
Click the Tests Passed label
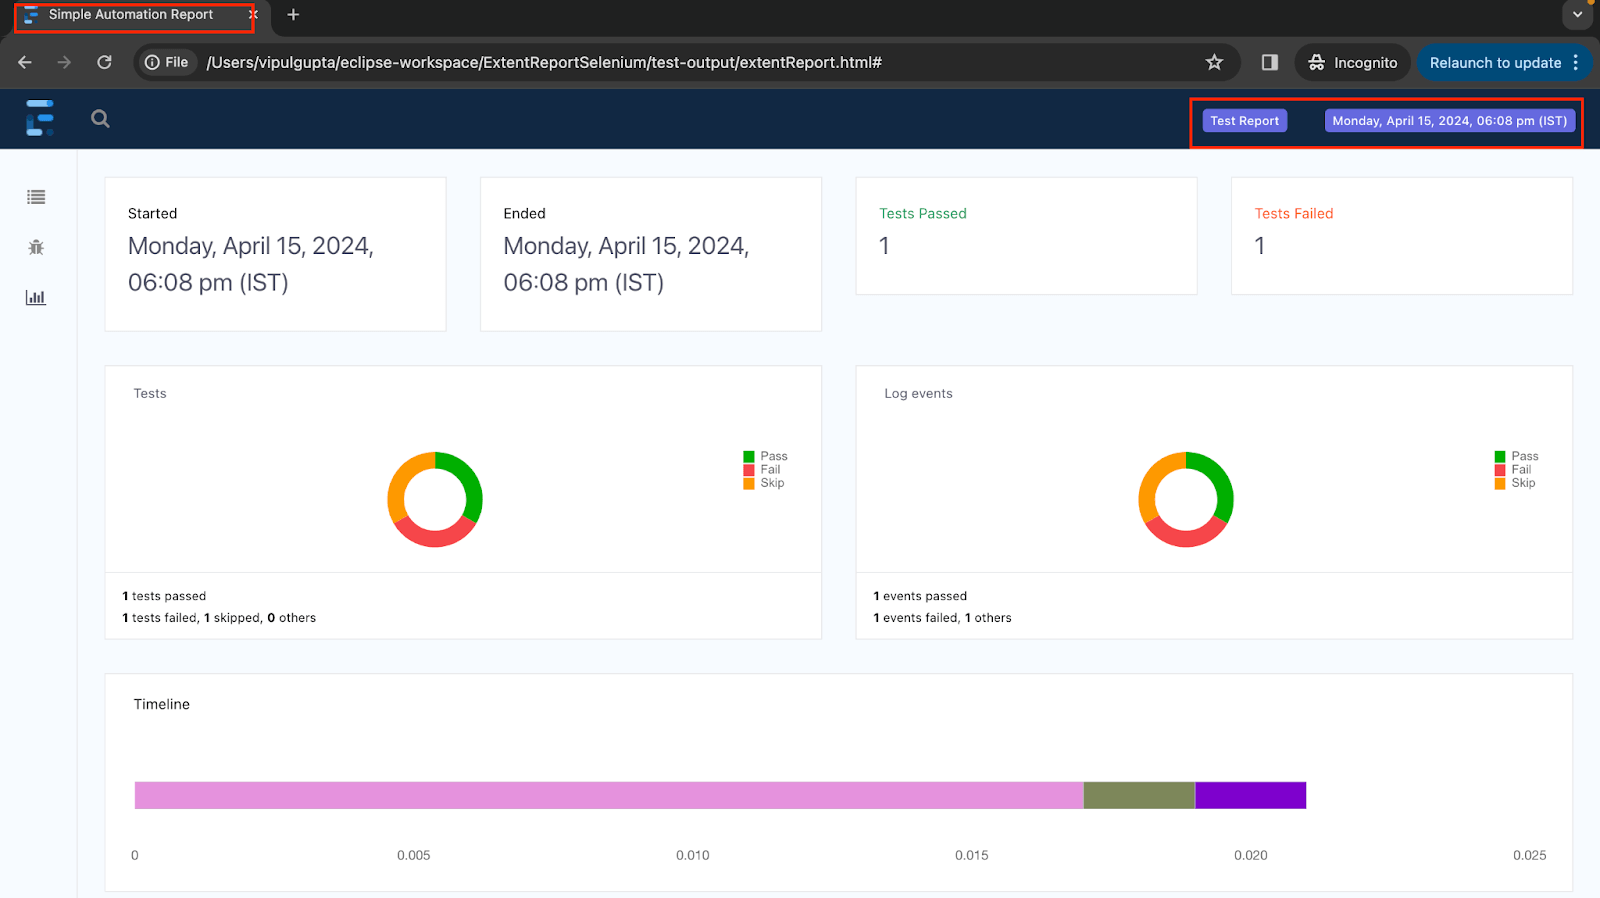(x=923, y=213)
